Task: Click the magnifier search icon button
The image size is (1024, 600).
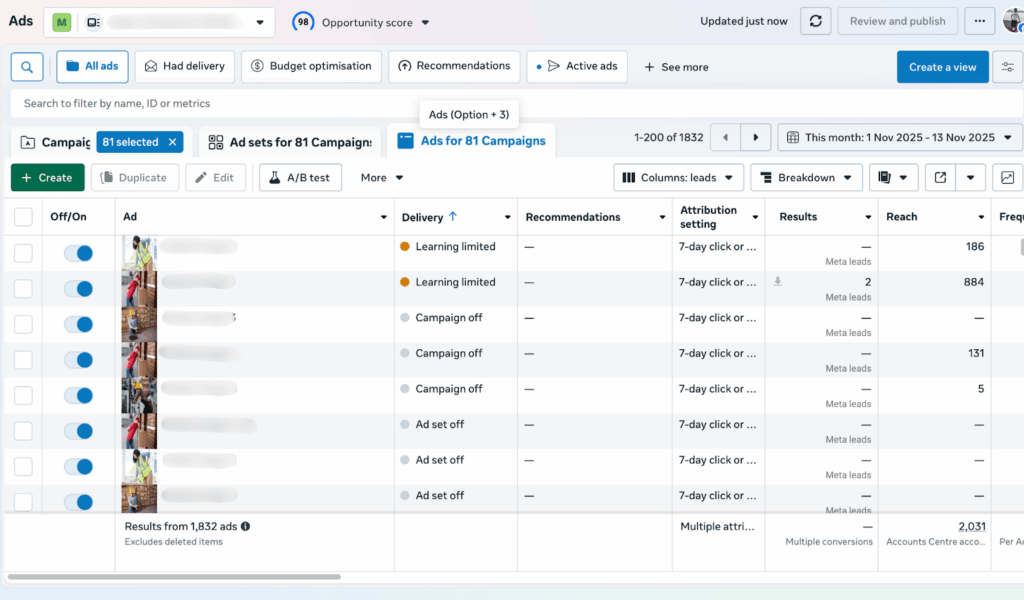Action: 26,67
